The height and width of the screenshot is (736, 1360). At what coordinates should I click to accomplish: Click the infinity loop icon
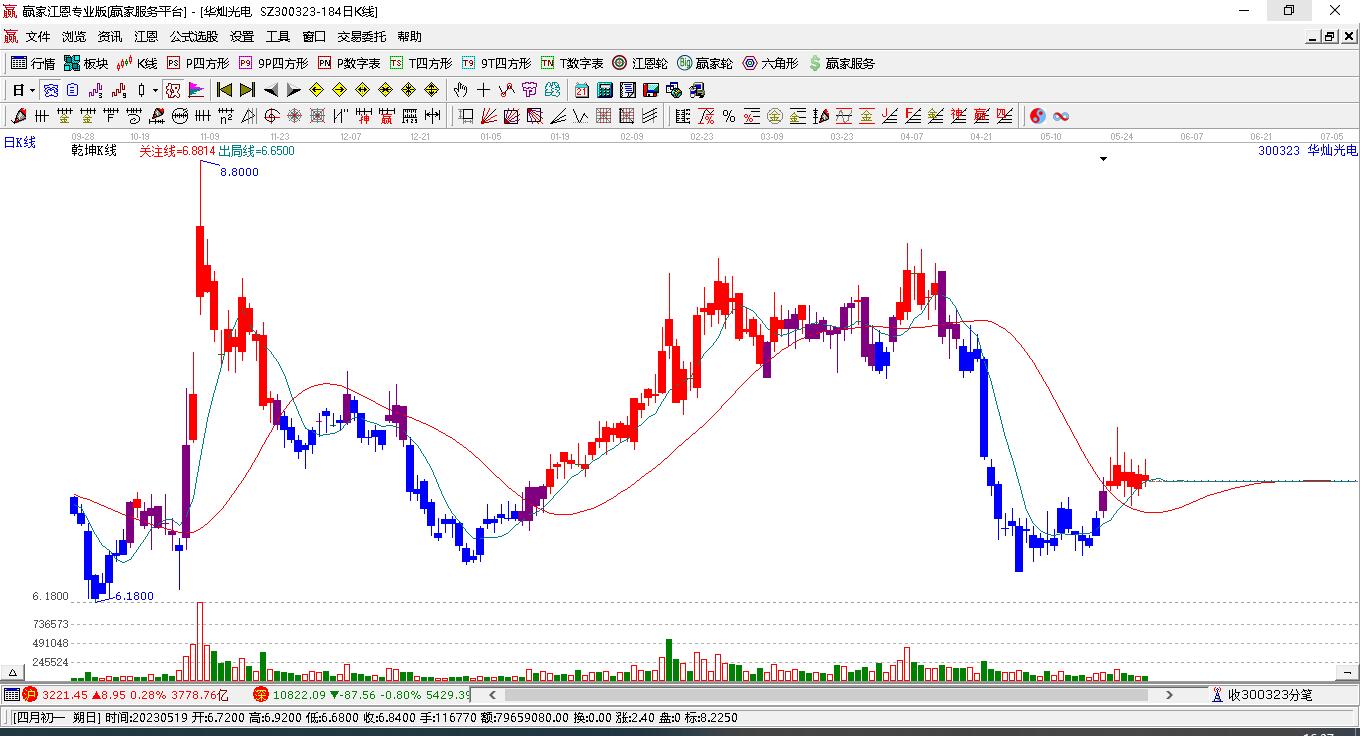coord(1061,116)
